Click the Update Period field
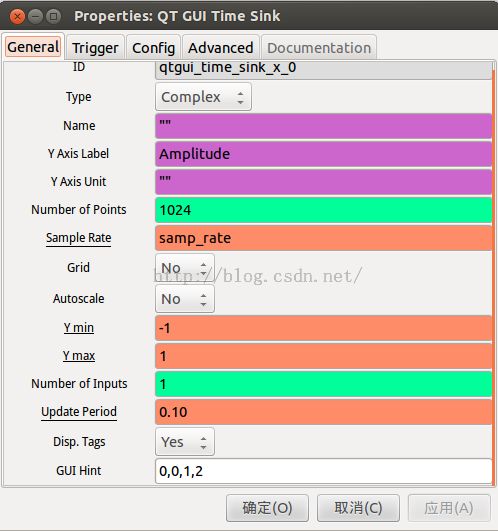The image size is (498, 531). coord(323,412)
